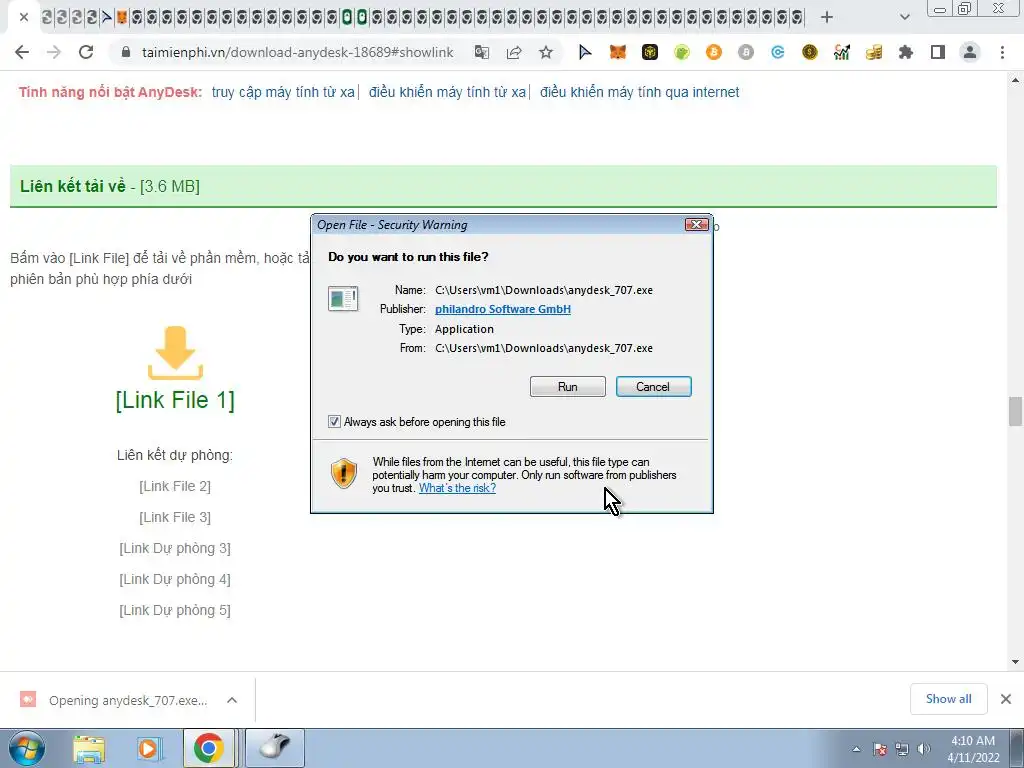The height and width of the screenshot is (768, 1024).
Task: Click the [Link File 3] backup link
Action: pos(175,517)
